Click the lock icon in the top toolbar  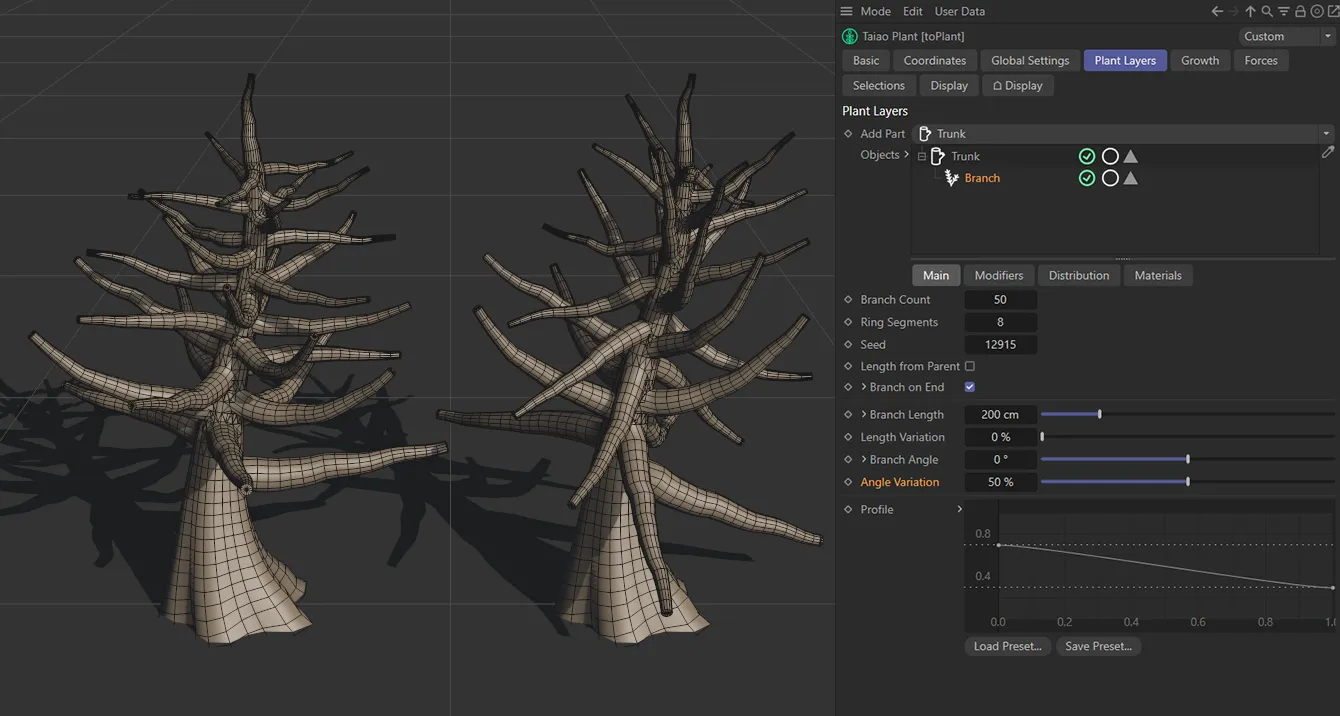(1300, 11)
